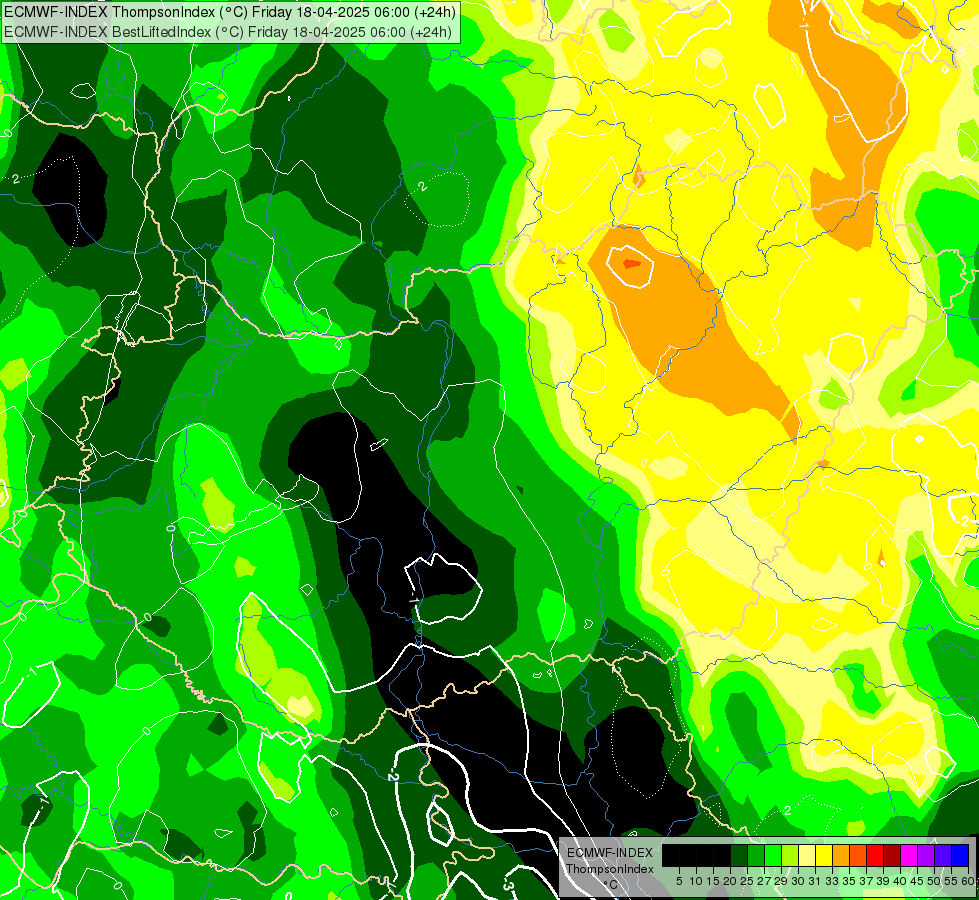Select the orange 33–35 legend swatch
The height and width of the screenshot is (900, 979).
click(841, 855)
